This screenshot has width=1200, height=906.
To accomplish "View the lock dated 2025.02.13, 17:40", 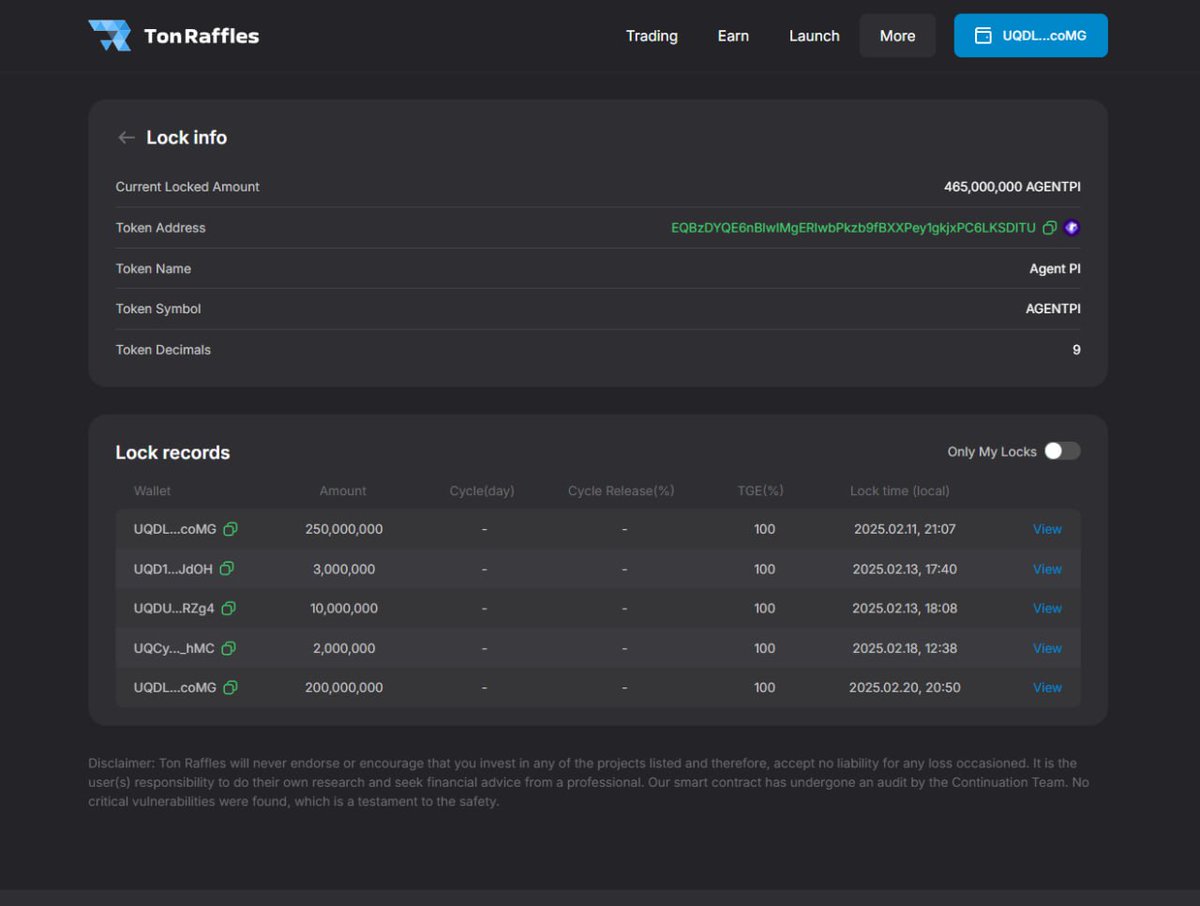I will pyautogui.click(x=1047, y=569).
